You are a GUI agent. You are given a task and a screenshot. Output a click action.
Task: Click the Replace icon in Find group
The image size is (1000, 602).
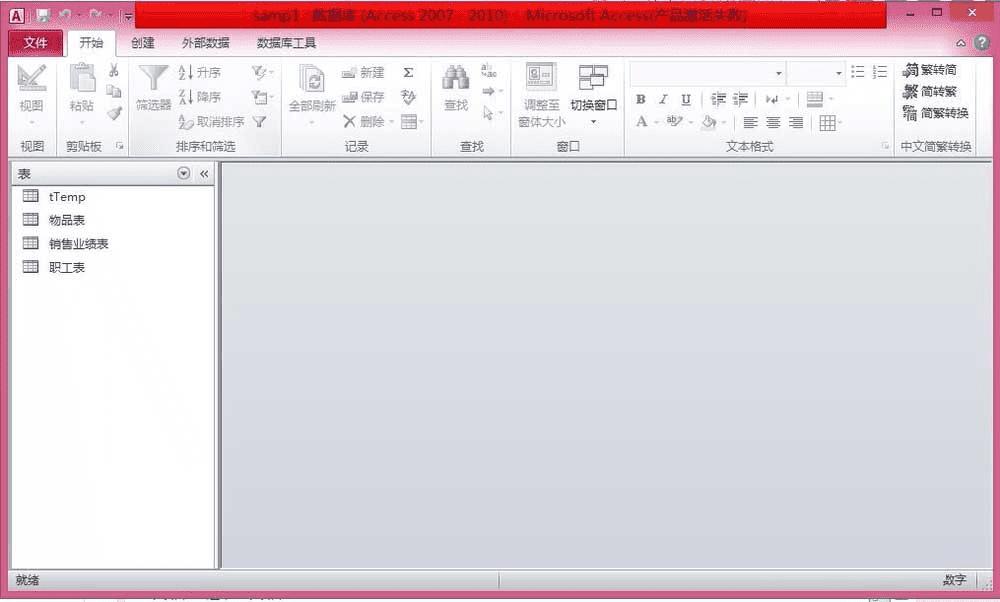[489, 70]
